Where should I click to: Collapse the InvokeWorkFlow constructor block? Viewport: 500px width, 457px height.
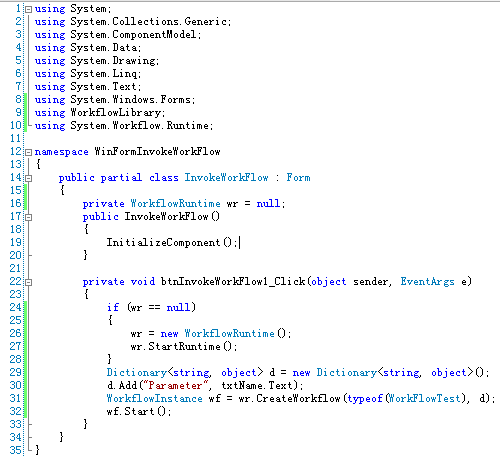(x=29, y=217)
